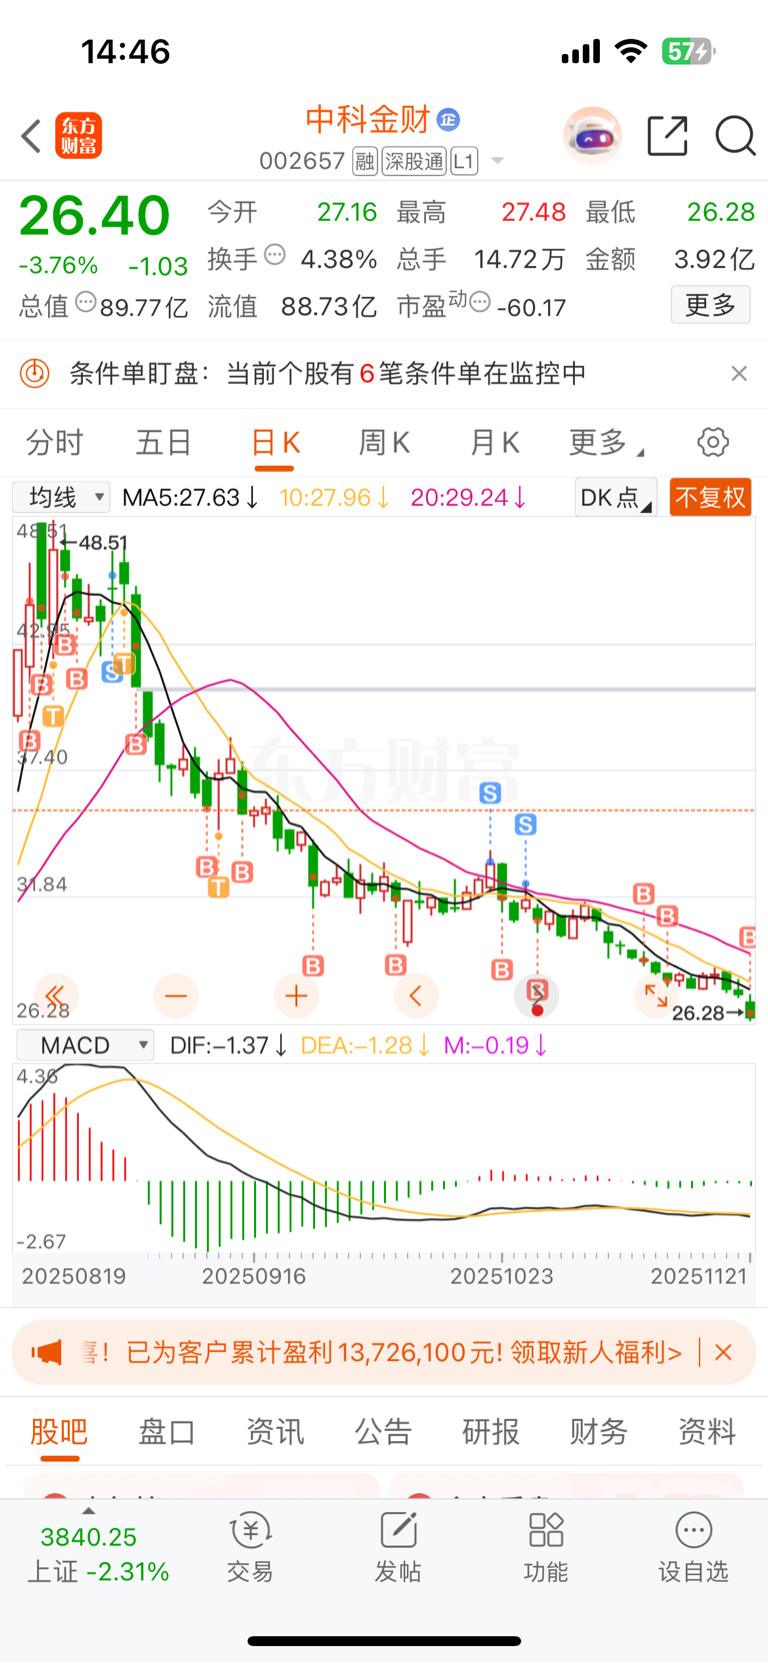
Task: Tap the 企 badge next to 中科金财
Action: click(x=448, y=120)
